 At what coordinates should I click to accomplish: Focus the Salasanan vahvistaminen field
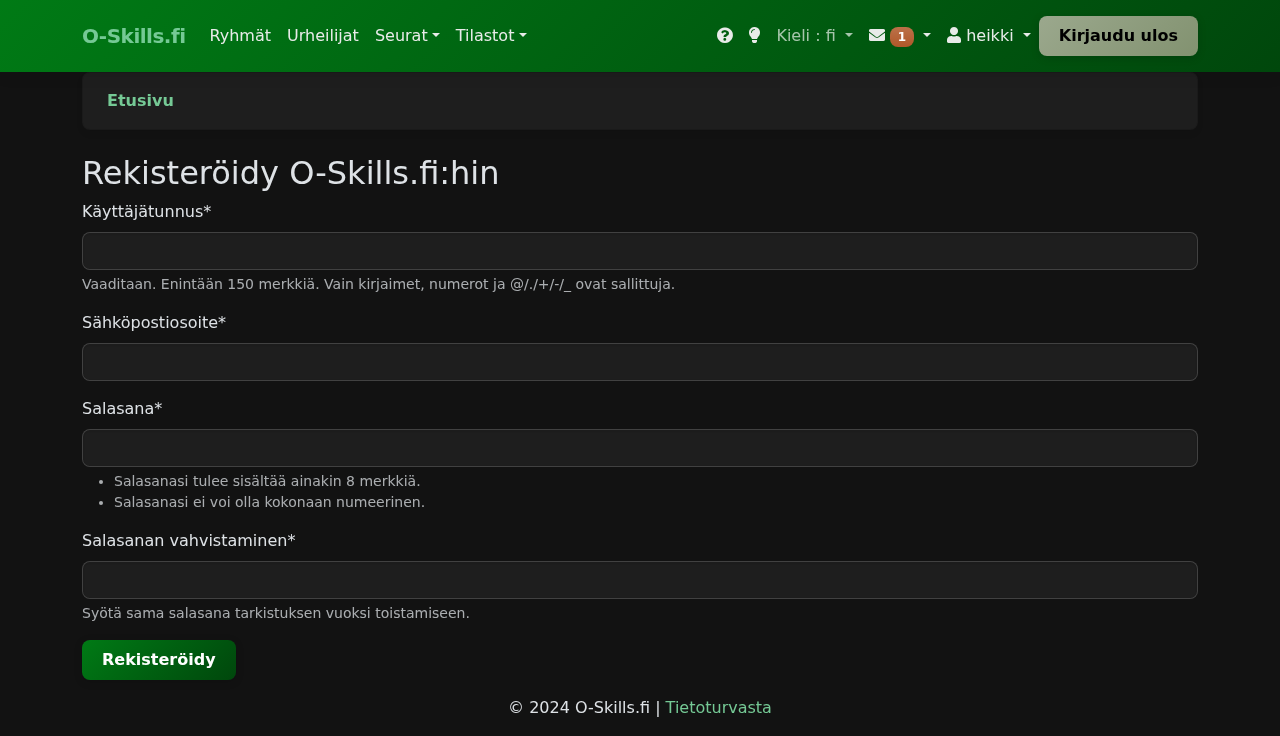(640, 580)
